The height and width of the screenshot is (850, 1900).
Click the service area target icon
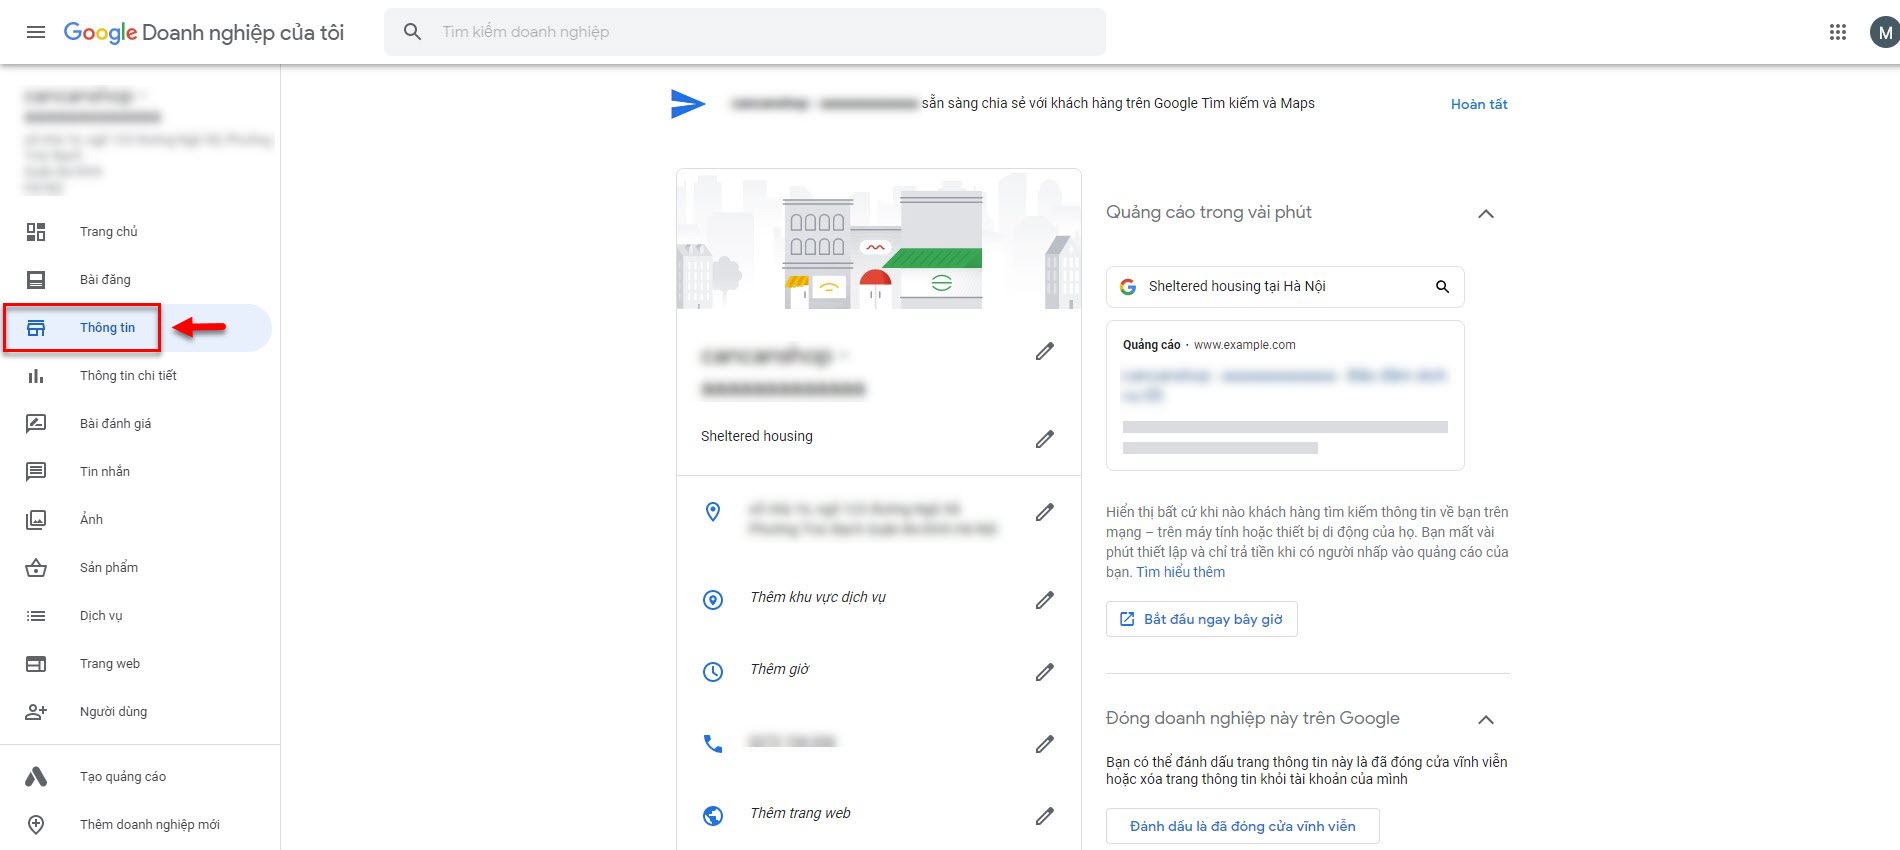[713, 600]
